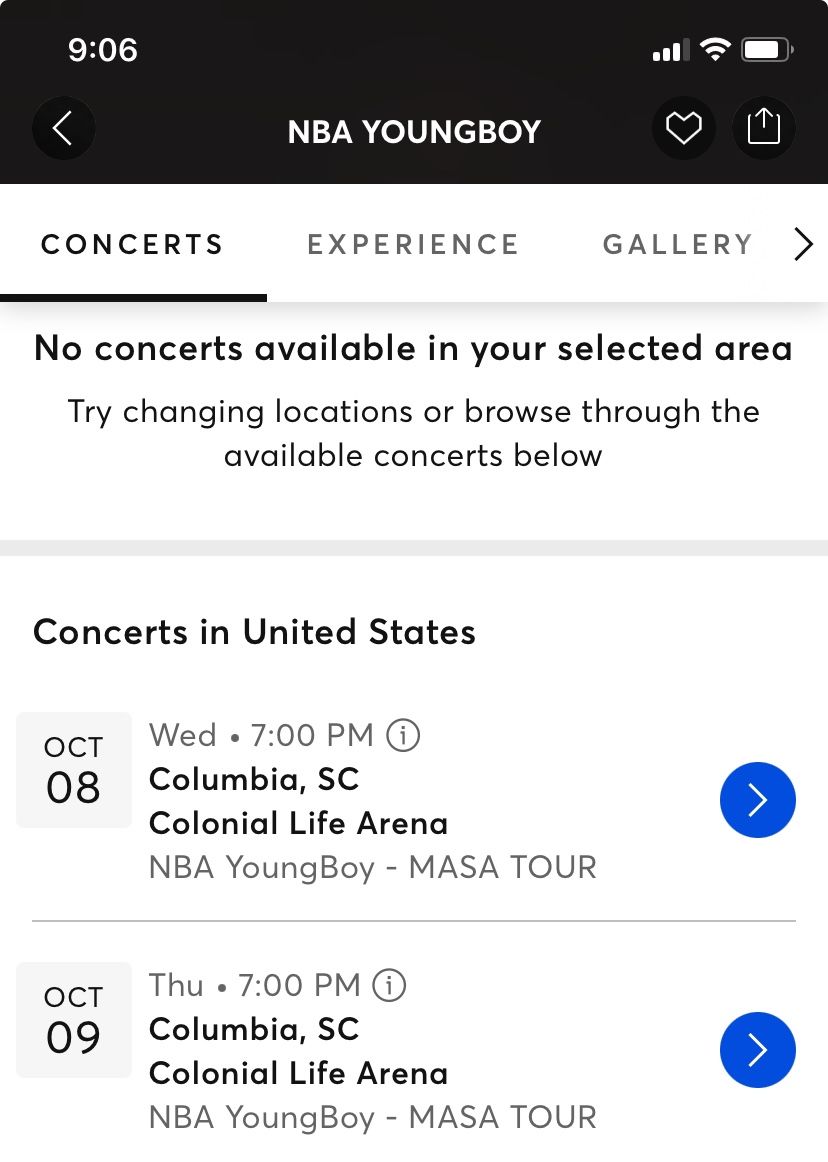The height and width of the screenshot is (1162, 828).
Task: Tap the NBA YOUNGBOY header title
Action: click(414, 132)
